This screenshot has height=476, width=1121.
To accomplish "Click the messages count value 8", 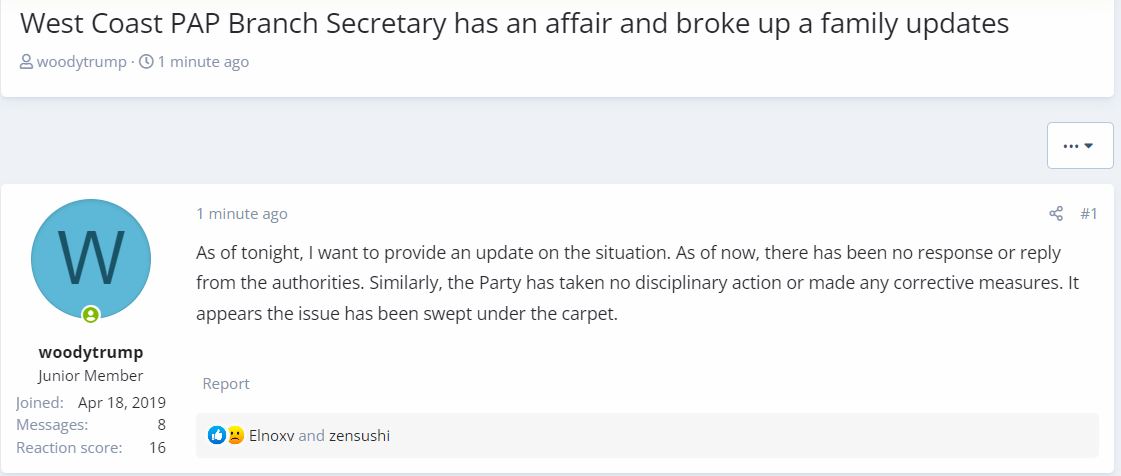I will 161,425.
